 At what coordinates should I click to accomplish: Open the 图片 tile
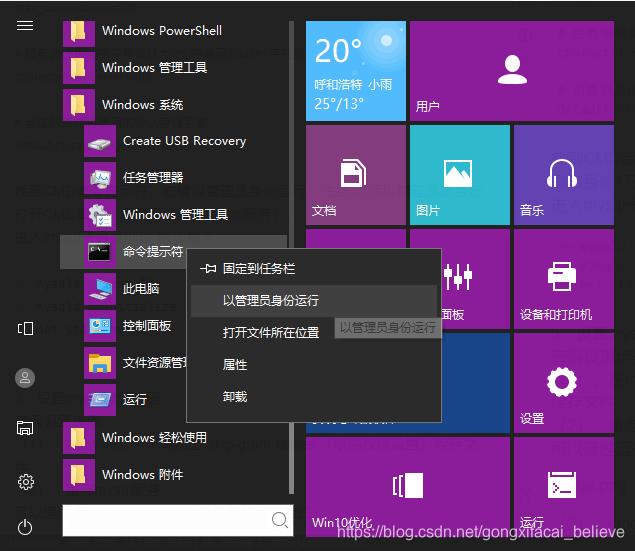(460, 175)
